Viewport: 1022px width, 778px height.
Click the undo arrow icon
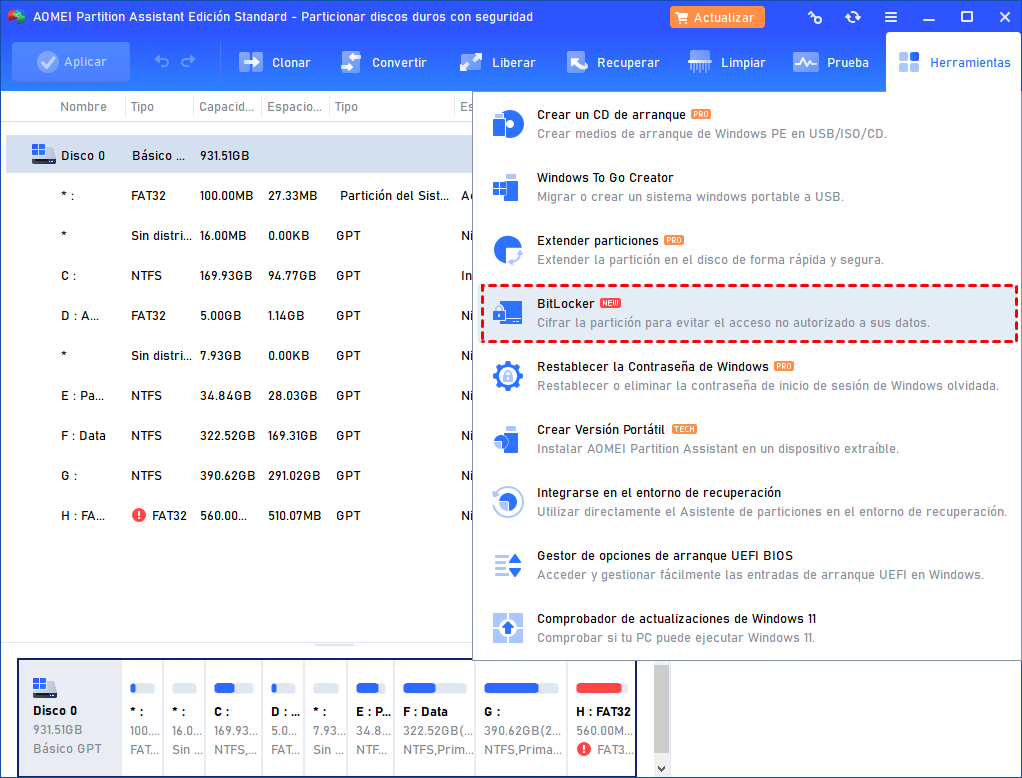(162, 62)
